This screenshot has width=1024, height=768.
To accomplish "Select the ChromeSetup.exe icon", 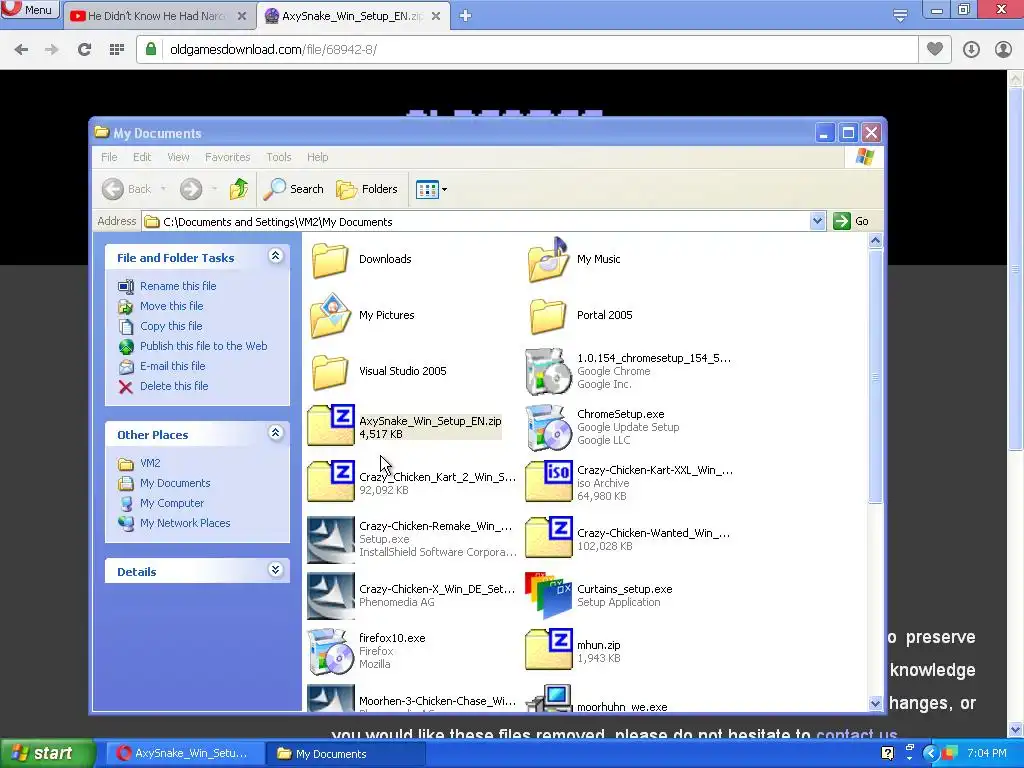I will click(548, 427).
